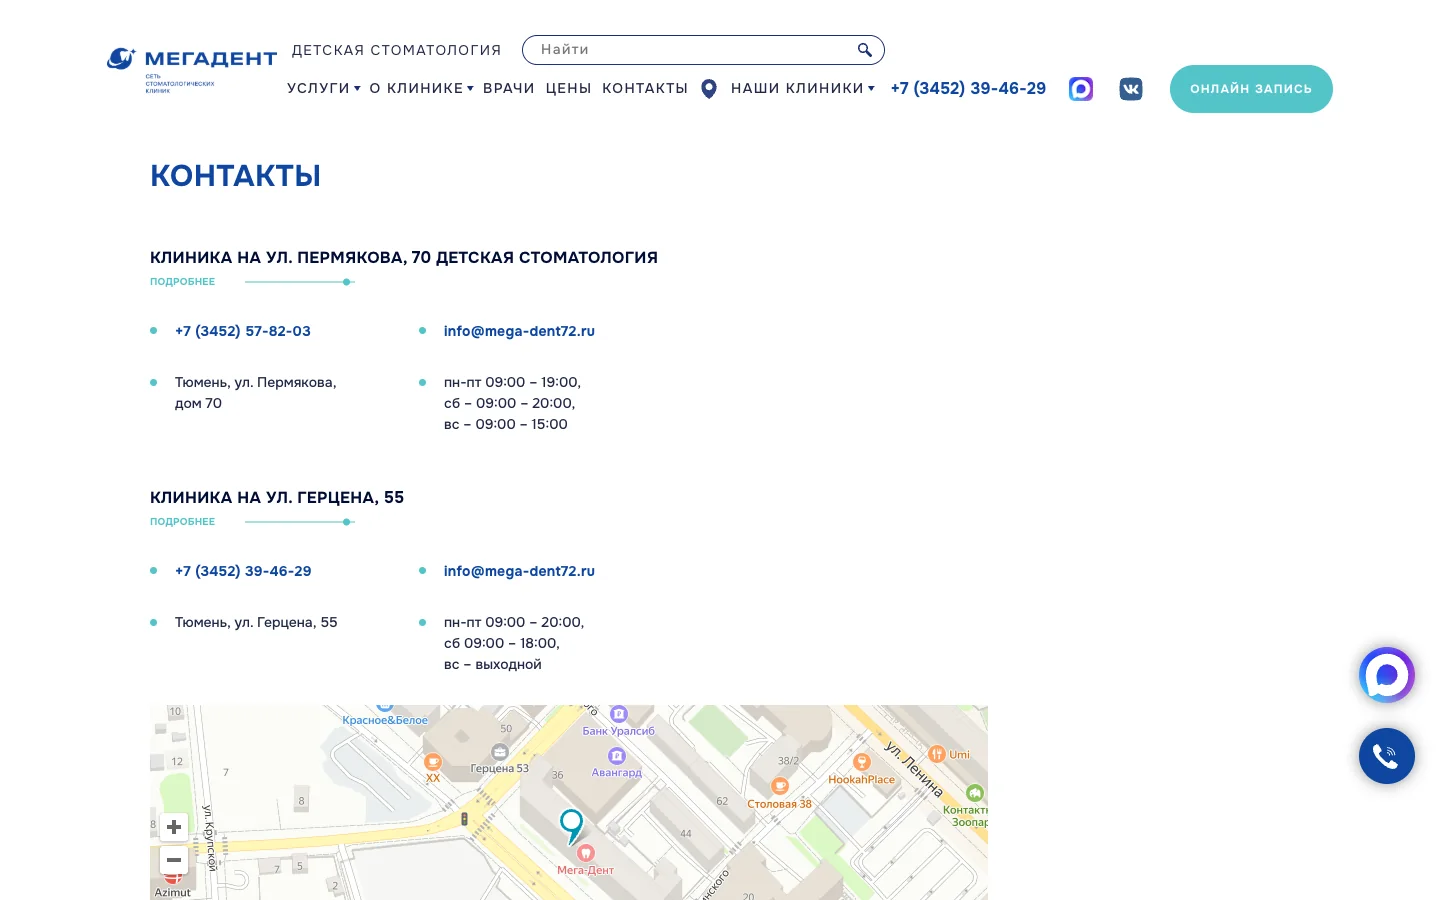Zoom in on the map

pos(174,827)
